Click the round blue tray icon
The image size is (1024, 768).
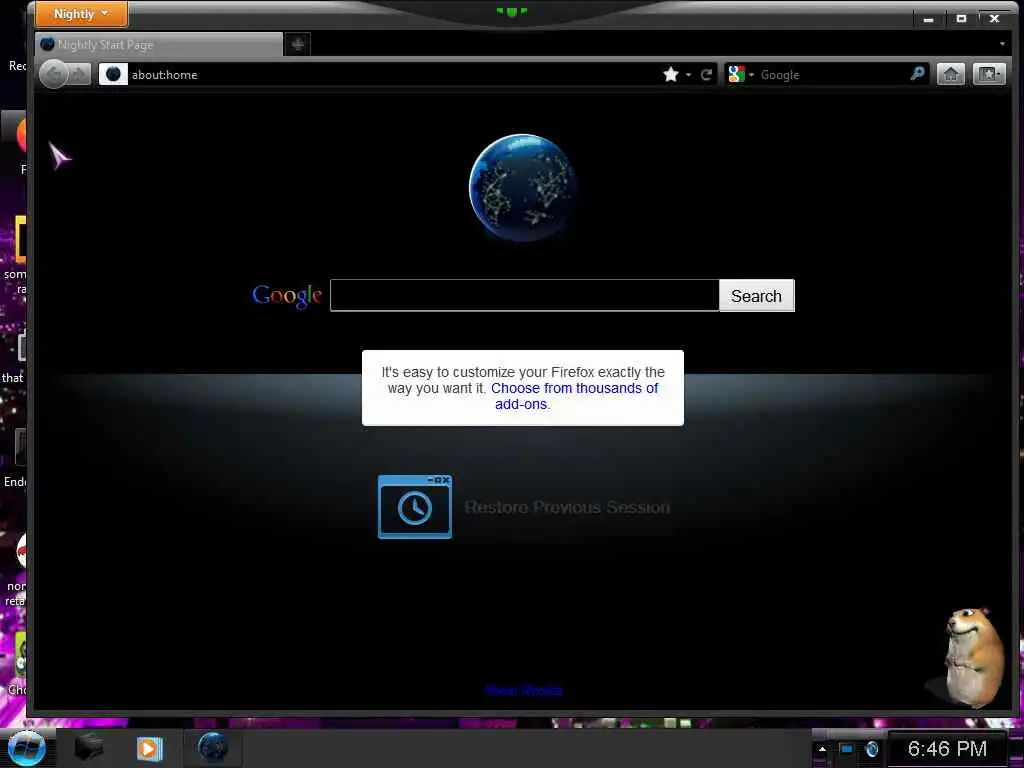tap(872, 750)
